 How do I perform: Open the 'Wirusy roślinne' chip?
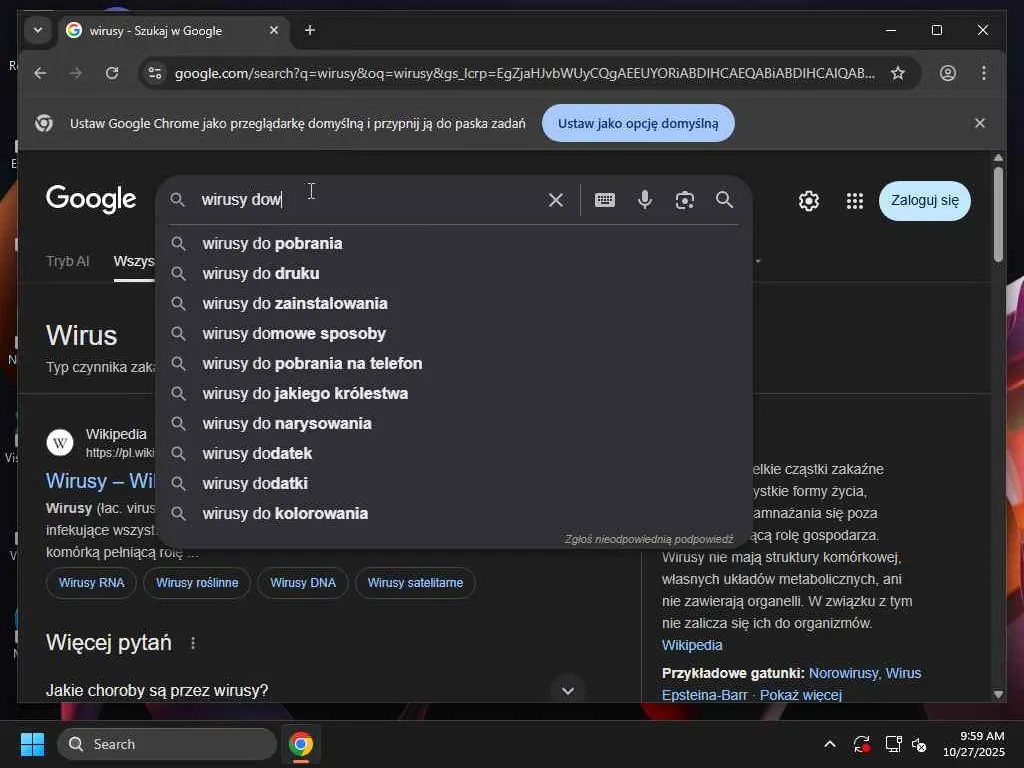(x=197, y=583)
